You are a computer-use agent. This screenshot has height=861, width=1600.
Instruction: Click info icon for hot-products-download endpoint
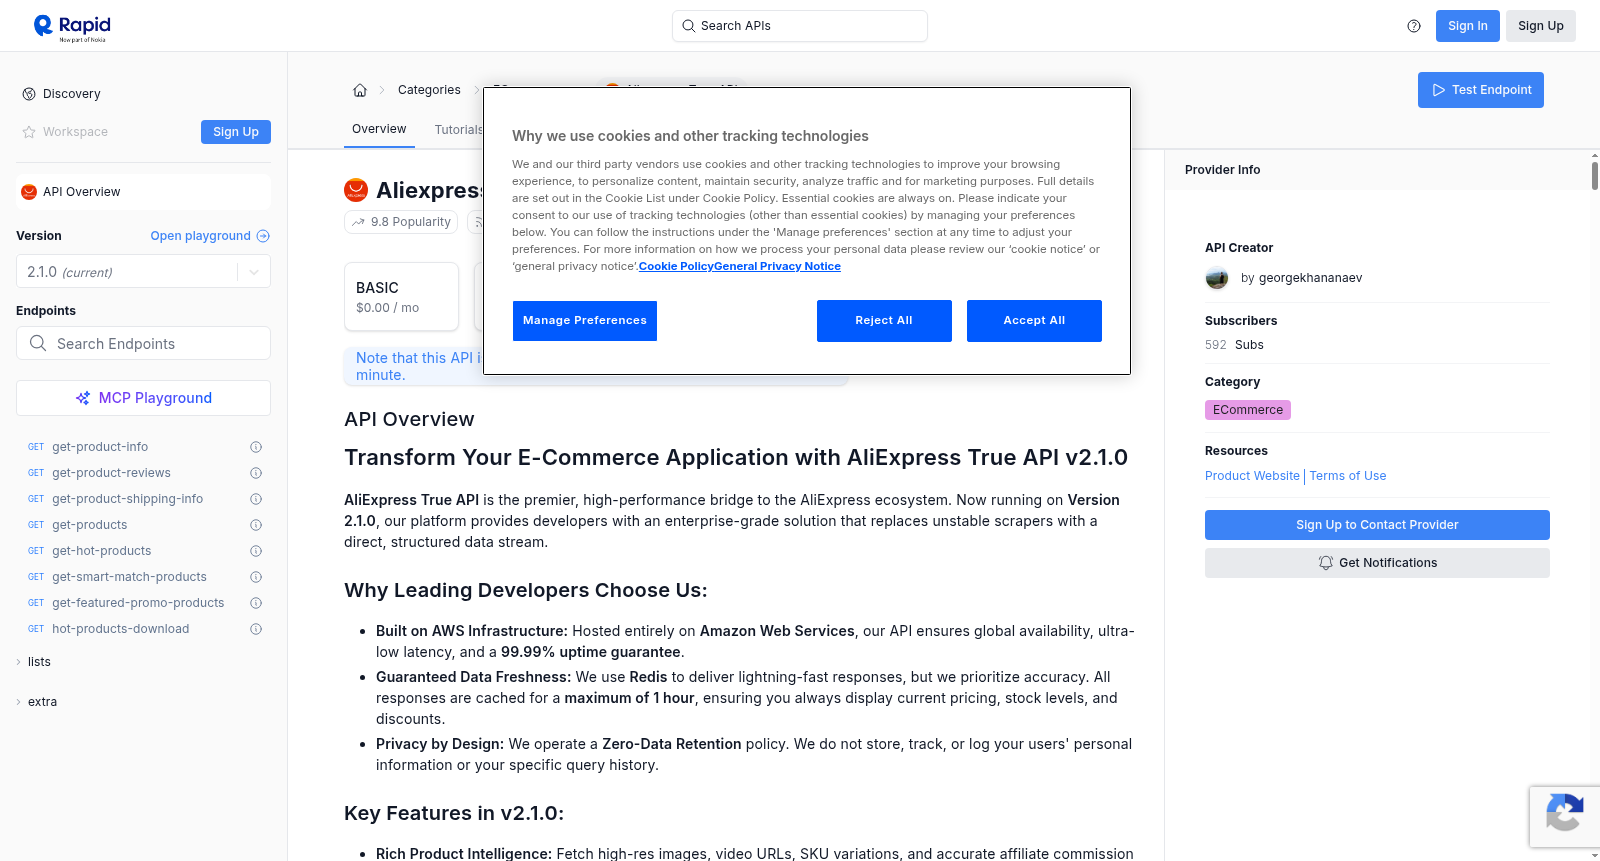point(256,629)
